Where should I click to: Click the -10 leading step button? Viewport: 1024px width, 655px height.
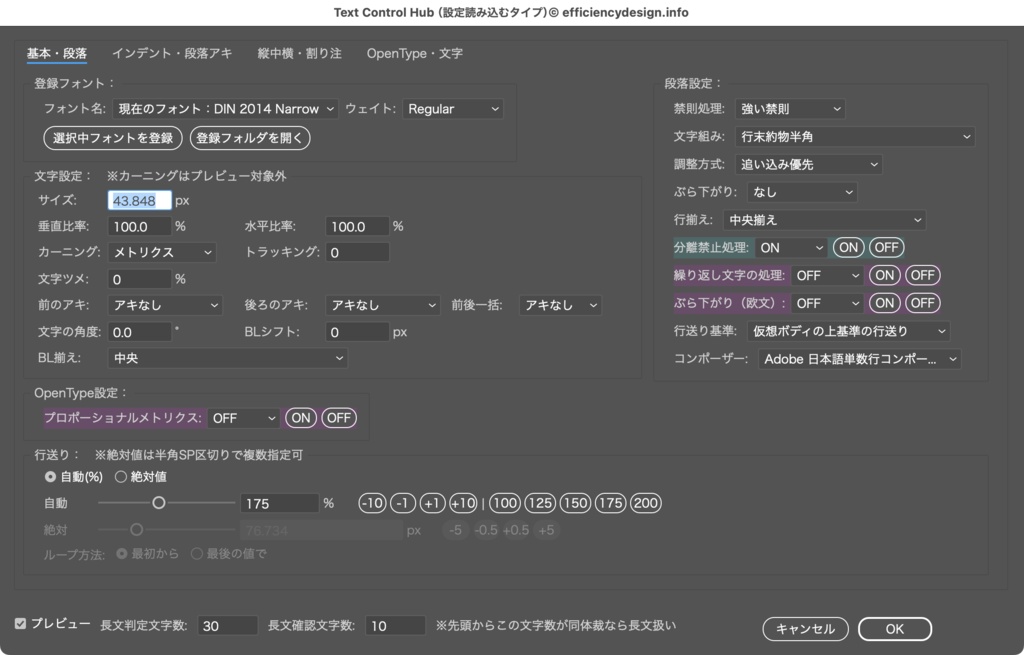[372, 503]
